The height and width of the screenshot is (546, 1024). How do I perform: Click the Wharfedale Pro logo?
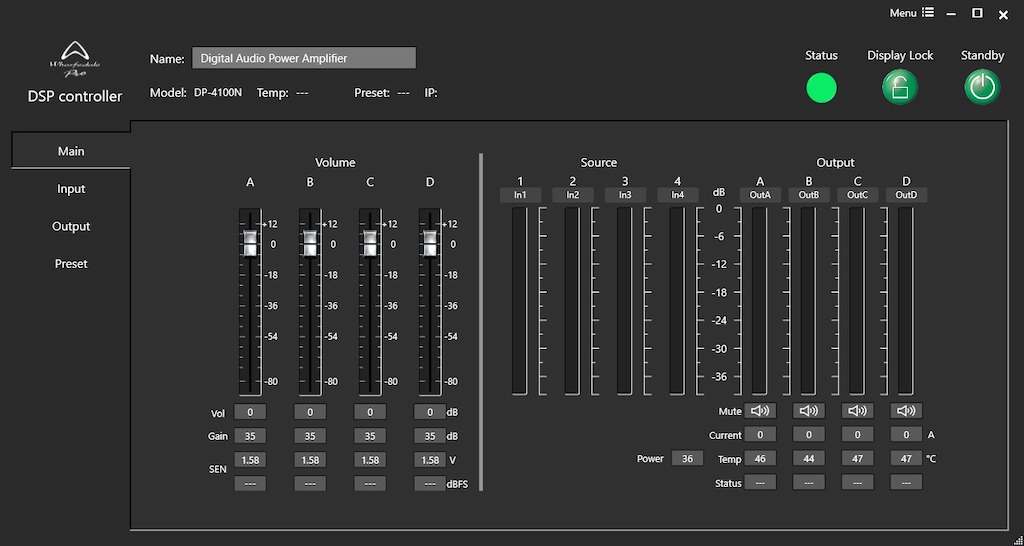[x=75, y=59]
